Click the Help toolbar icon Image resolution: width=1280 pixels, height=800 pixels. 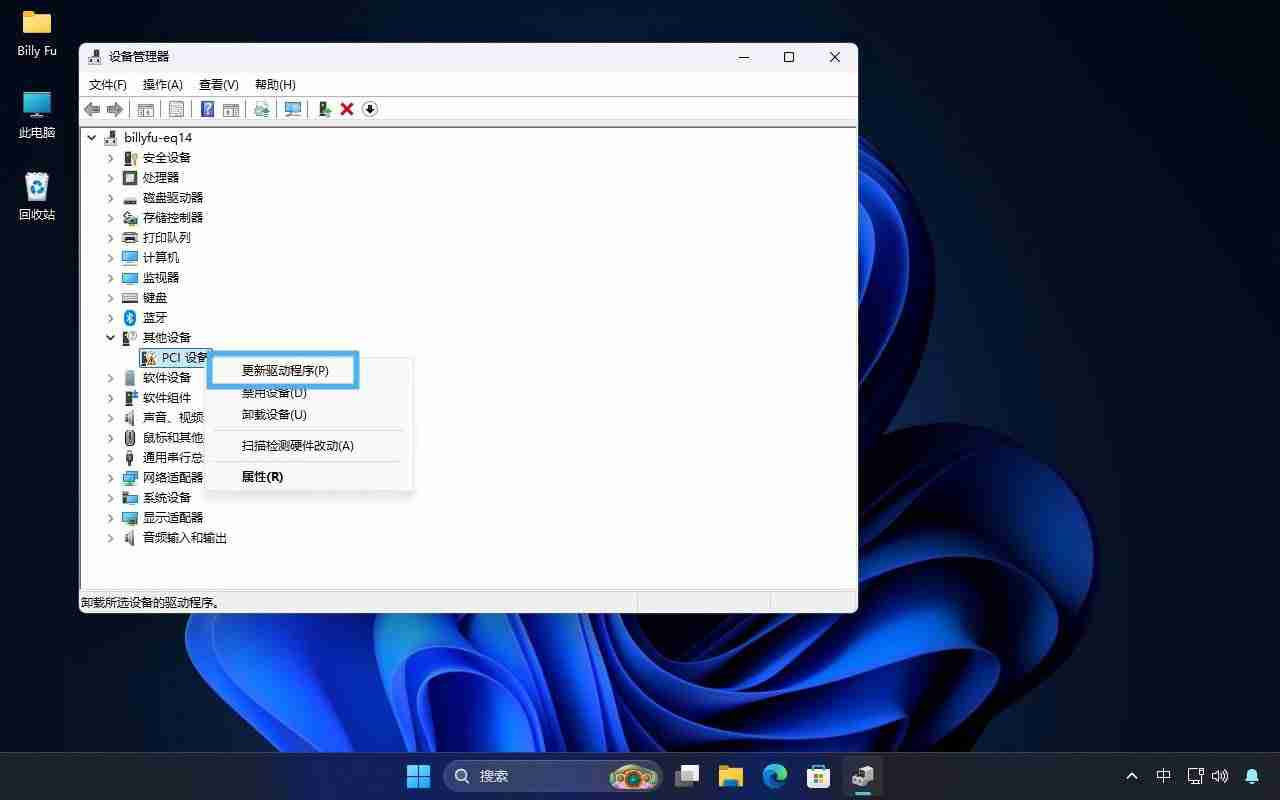(x=206, y=109)
